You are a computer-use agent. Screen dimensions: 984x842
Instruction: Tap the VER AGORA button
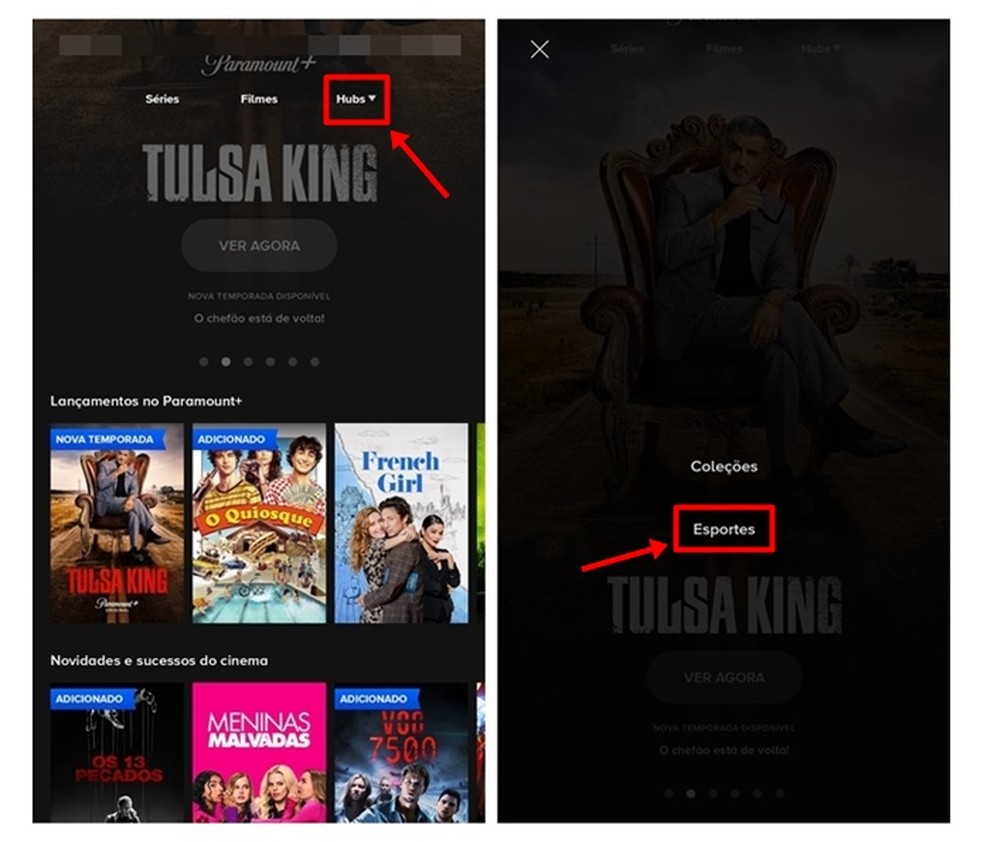259,245
